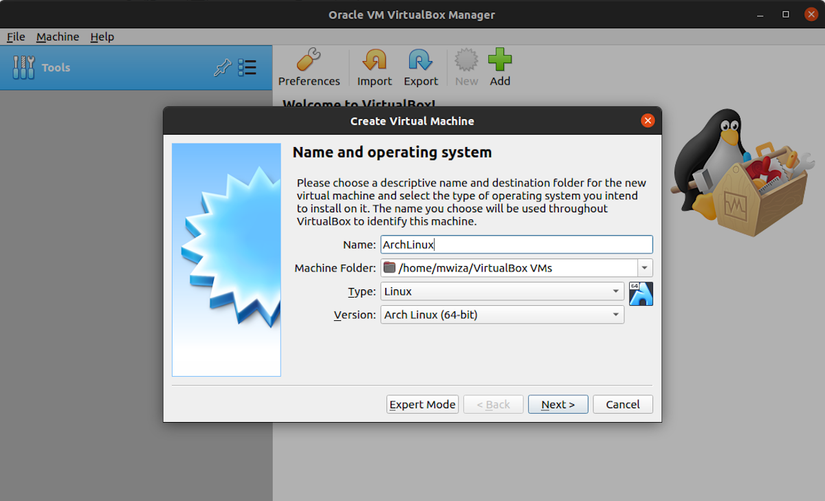Expand the Machine Folder dropdown arrow
825x501 pixels.
(x=645, y=268)
